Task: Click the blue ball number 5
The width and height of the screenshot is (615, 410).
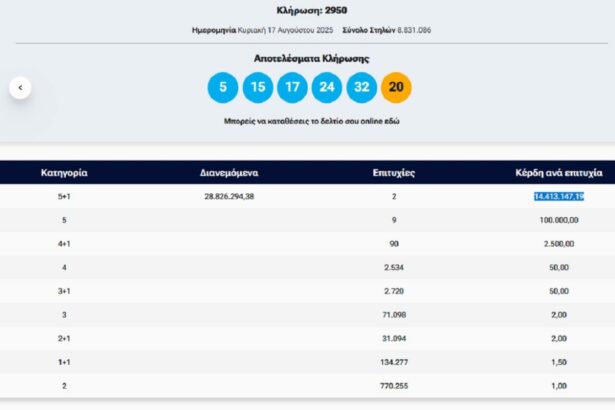Action: tap(222, 88)
